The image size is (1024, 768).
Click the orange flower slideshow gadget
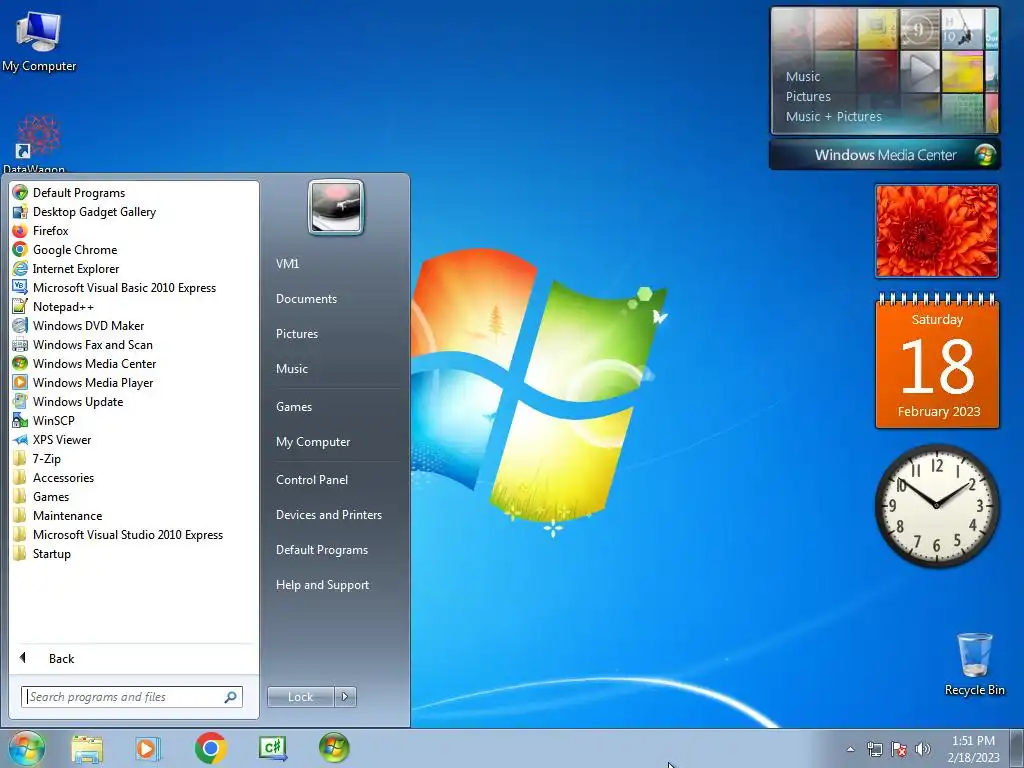(x=936, y=231)
